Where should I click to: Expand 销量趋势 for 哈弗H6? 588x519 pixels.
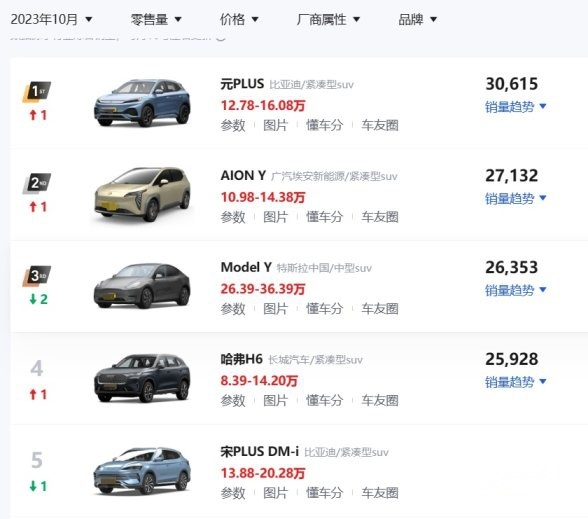(516, 382)
